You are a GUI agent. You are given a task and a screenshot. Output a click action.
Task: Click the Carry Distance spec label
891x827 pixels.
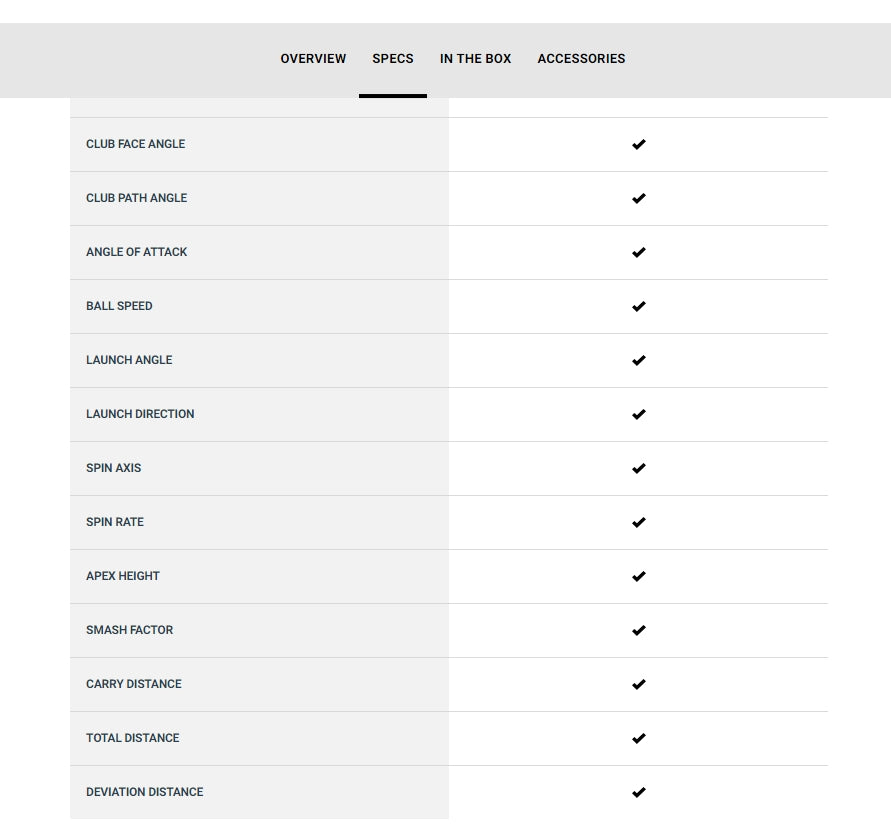(x=134, y=684)
